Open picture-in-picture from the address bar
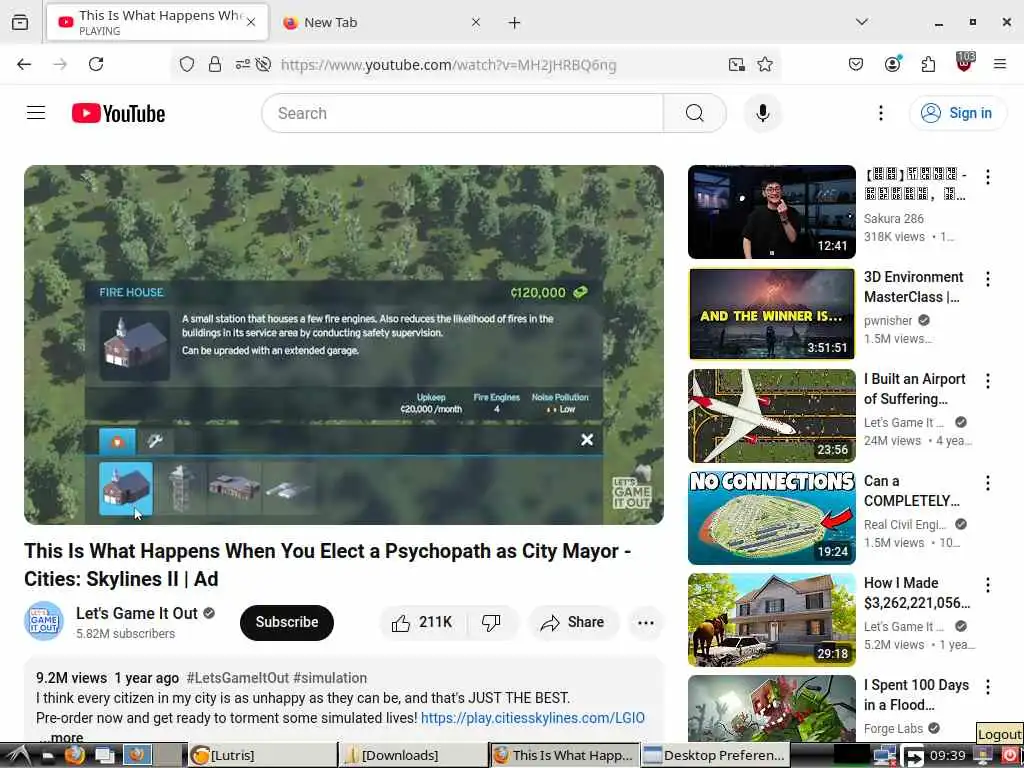1024x768 pixels. tap(737, 64)
